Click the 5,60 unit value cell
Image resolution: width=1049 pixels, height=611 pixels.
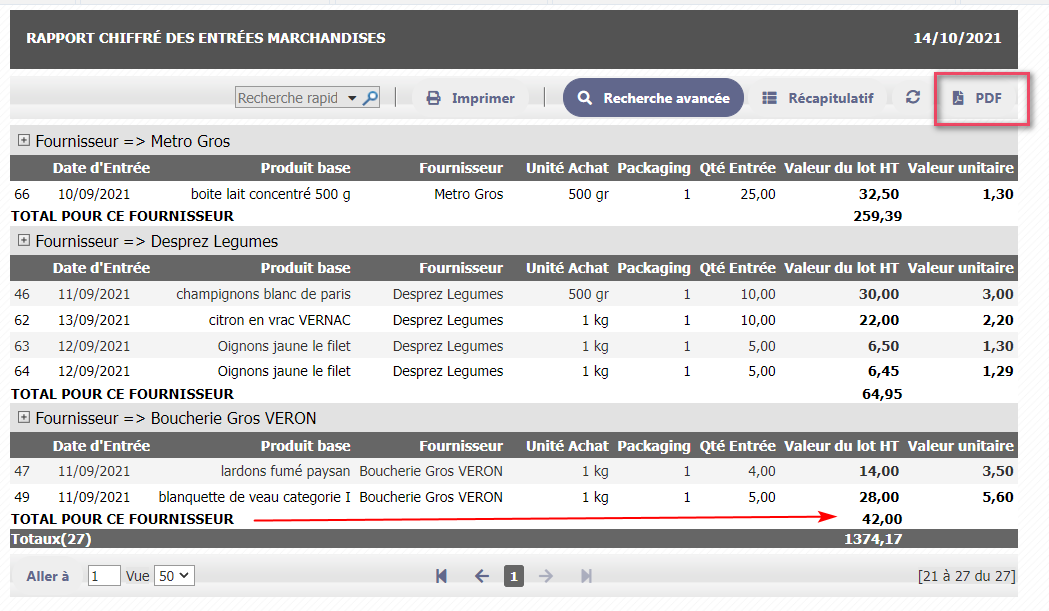pos(998,497)
